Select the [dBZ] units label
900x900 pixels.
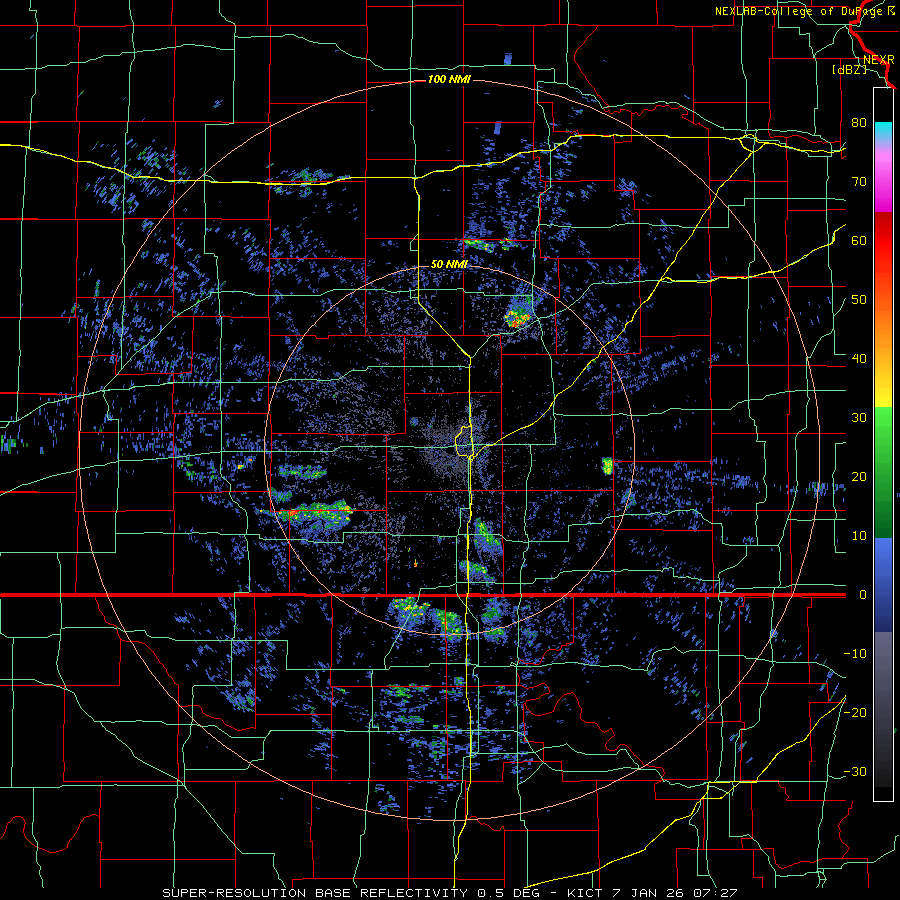849,69
